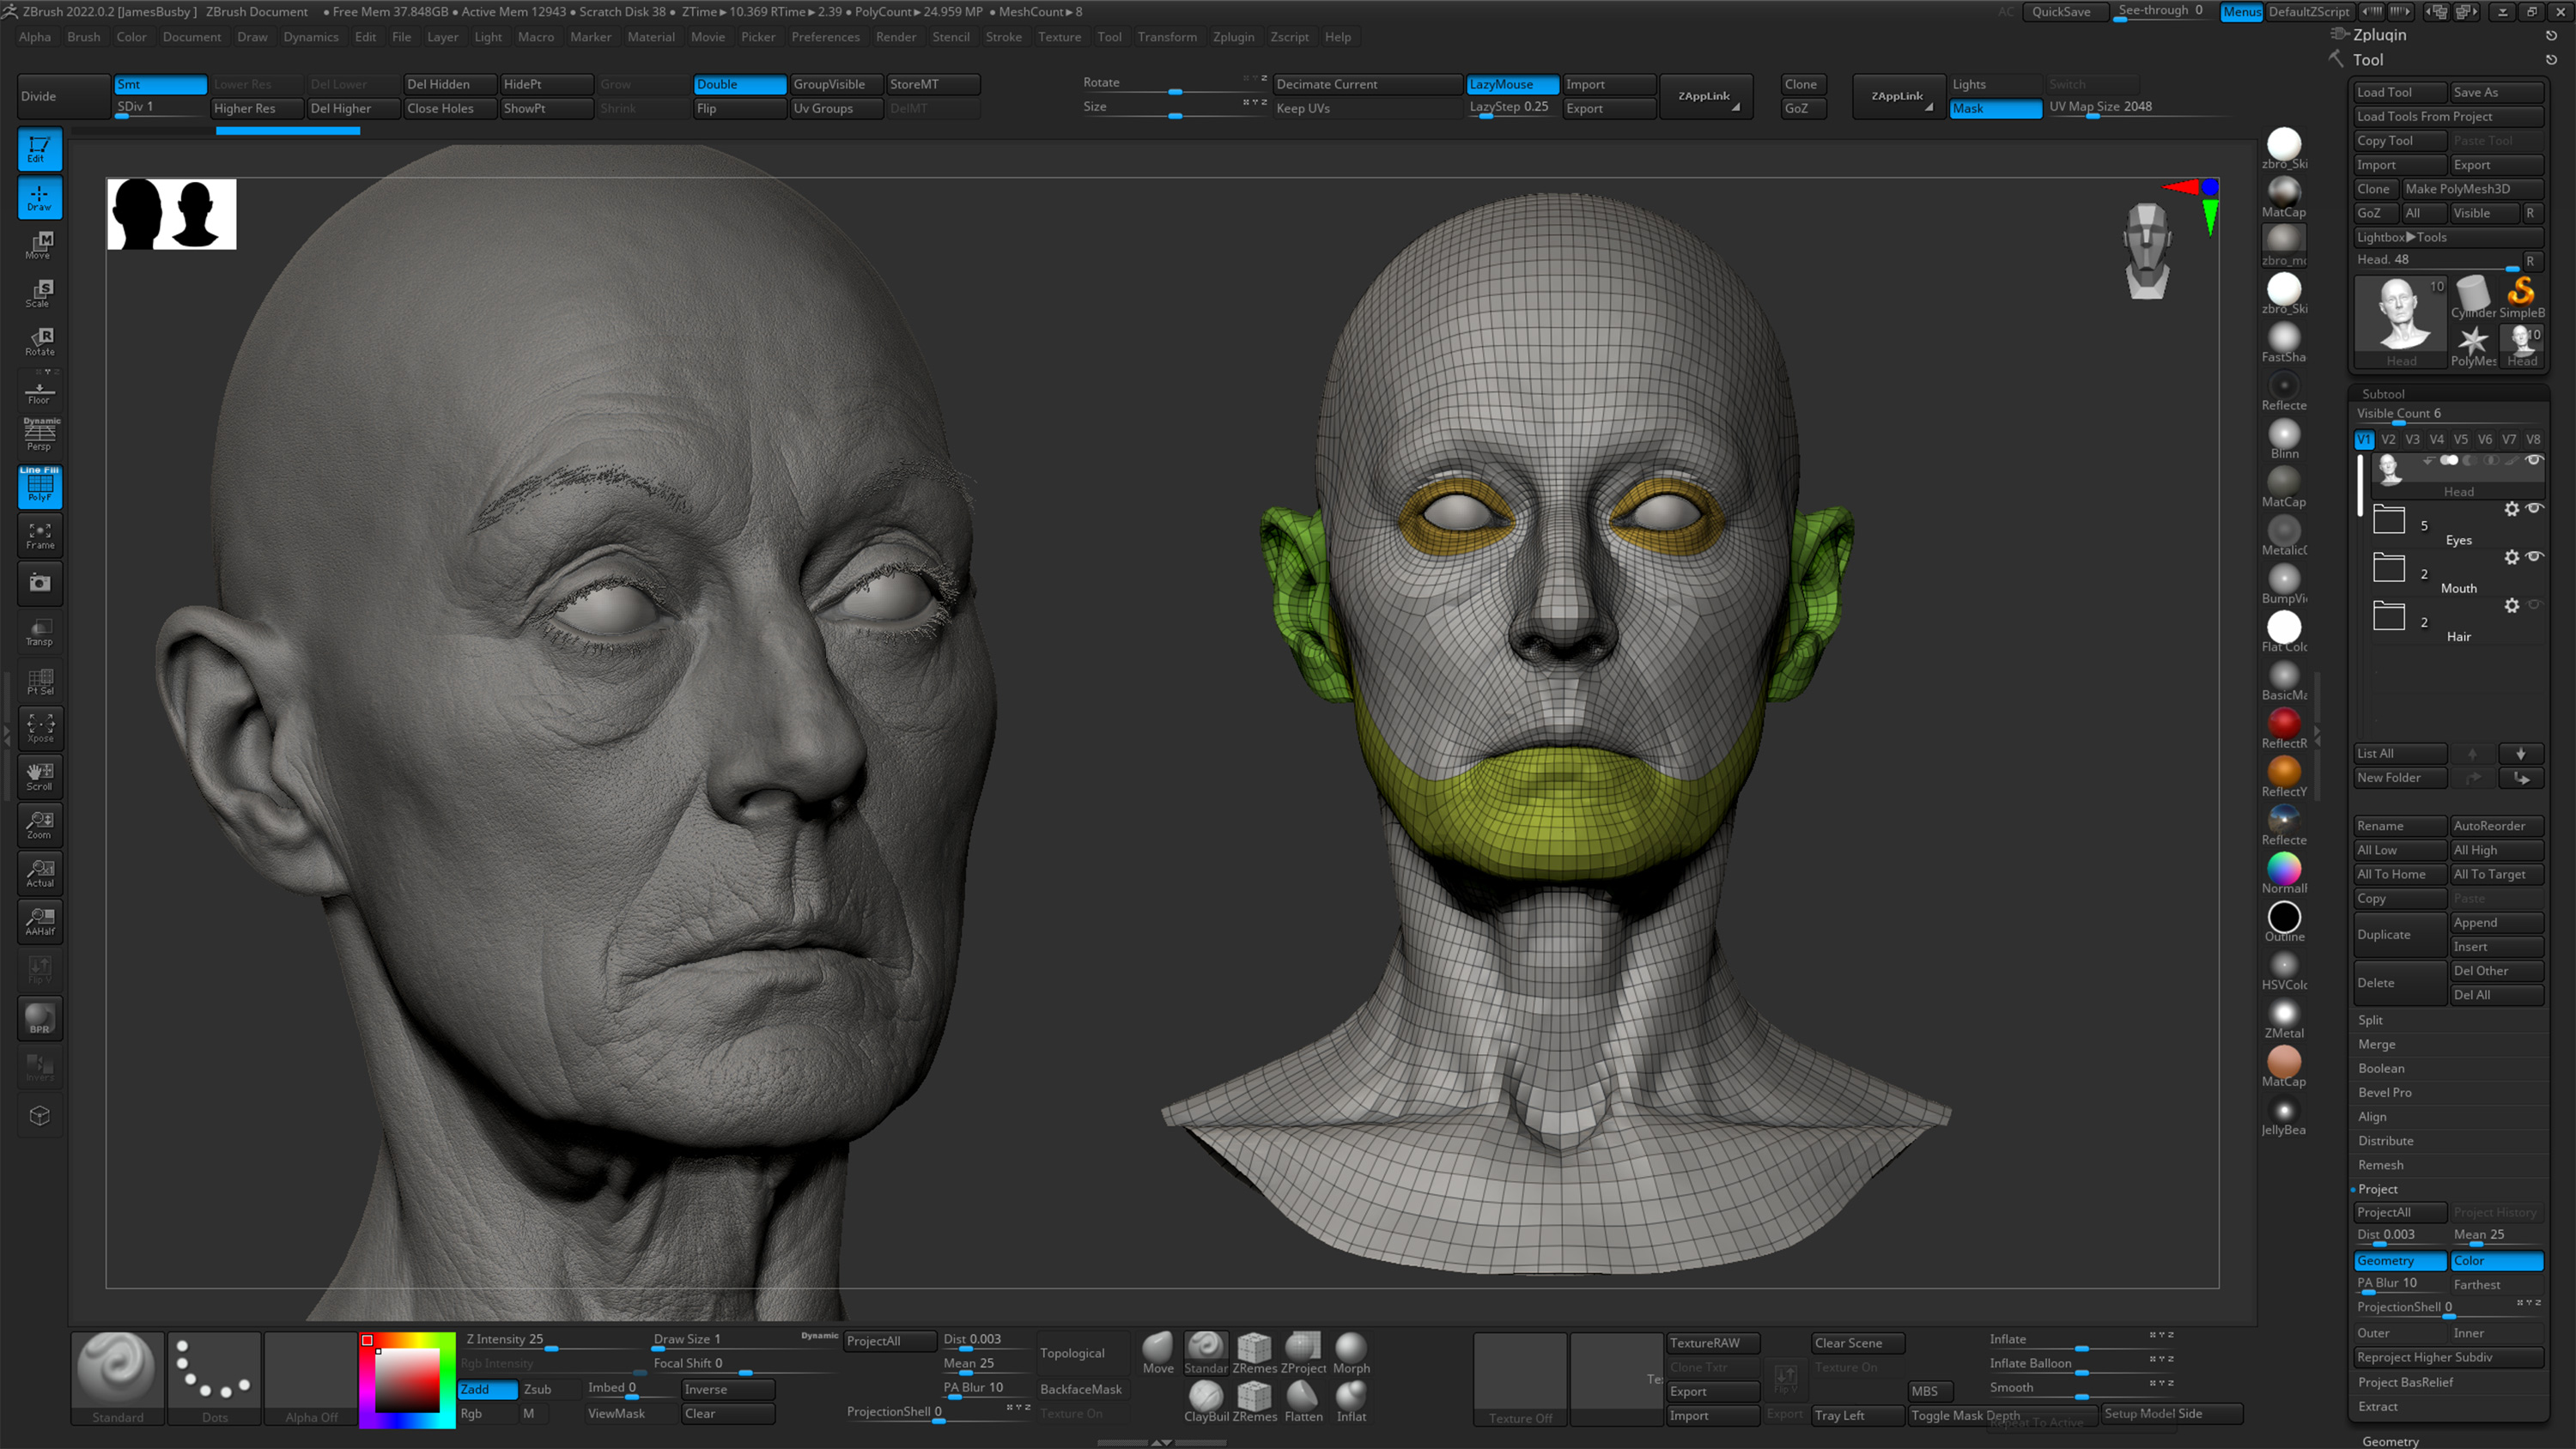Click the Frame icon in the left toolbar
This screenshot has width=2576, height=1449.
point(40,536)
